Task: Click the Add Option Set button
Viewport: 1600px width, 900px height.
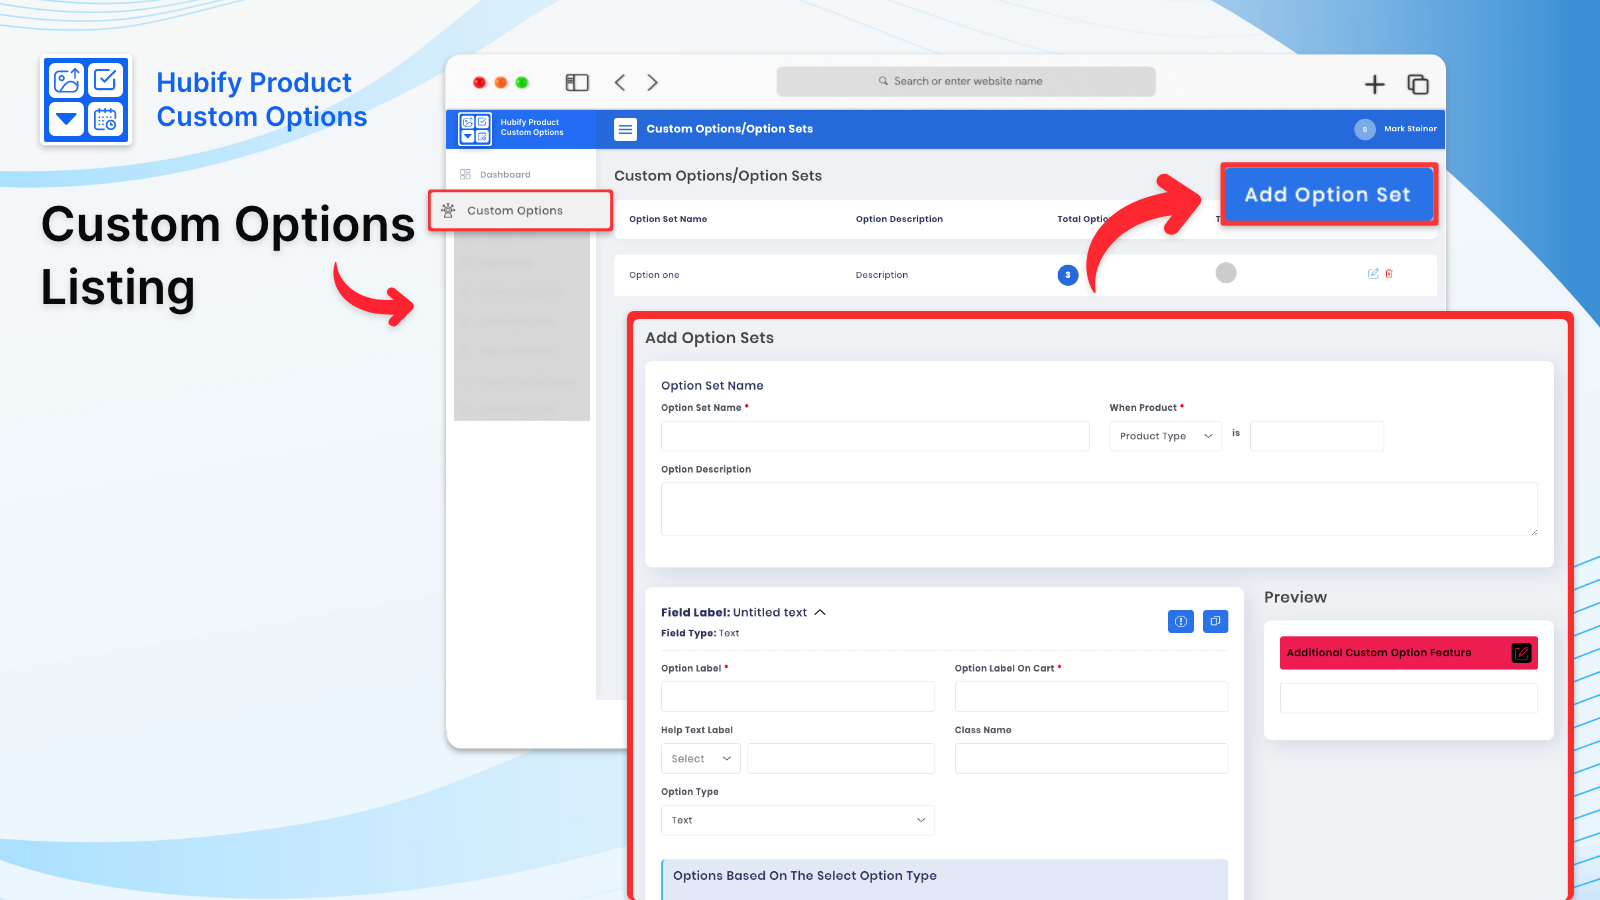Action: click(1329, 194)
